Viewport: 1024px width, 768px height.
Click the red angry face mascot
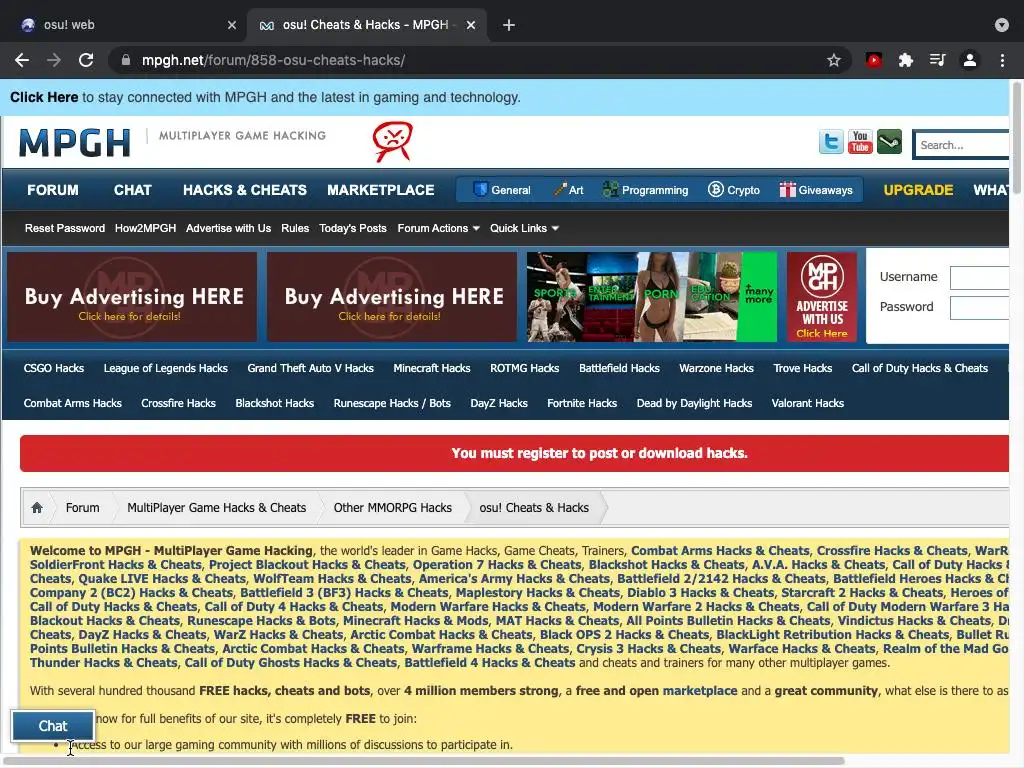click(392, 142)
